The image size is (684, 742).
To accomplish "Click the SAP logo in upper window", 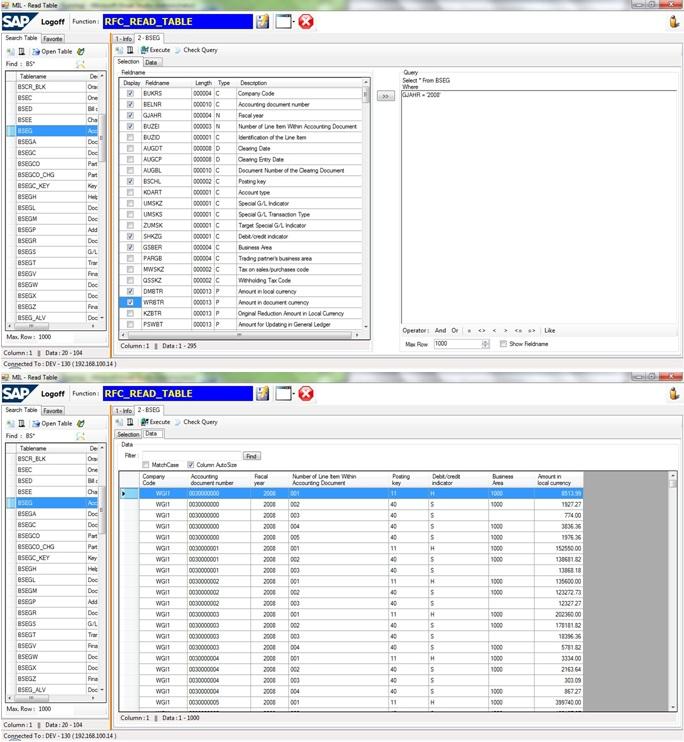I will point(19,22).
